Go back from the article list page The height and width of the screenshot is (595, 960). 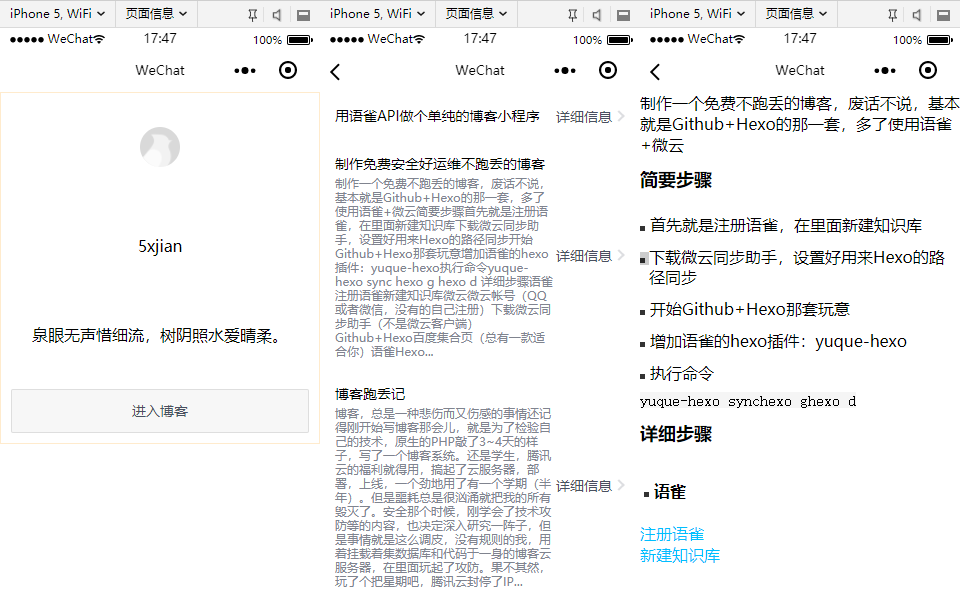coord(335,72)
